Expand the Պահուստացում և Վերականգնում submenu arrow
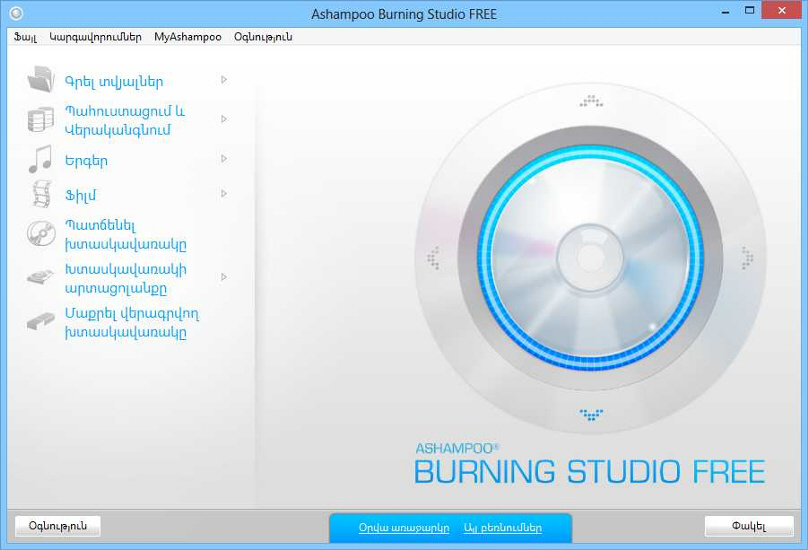Screen dimensions: 808x550 coord(224,119)
